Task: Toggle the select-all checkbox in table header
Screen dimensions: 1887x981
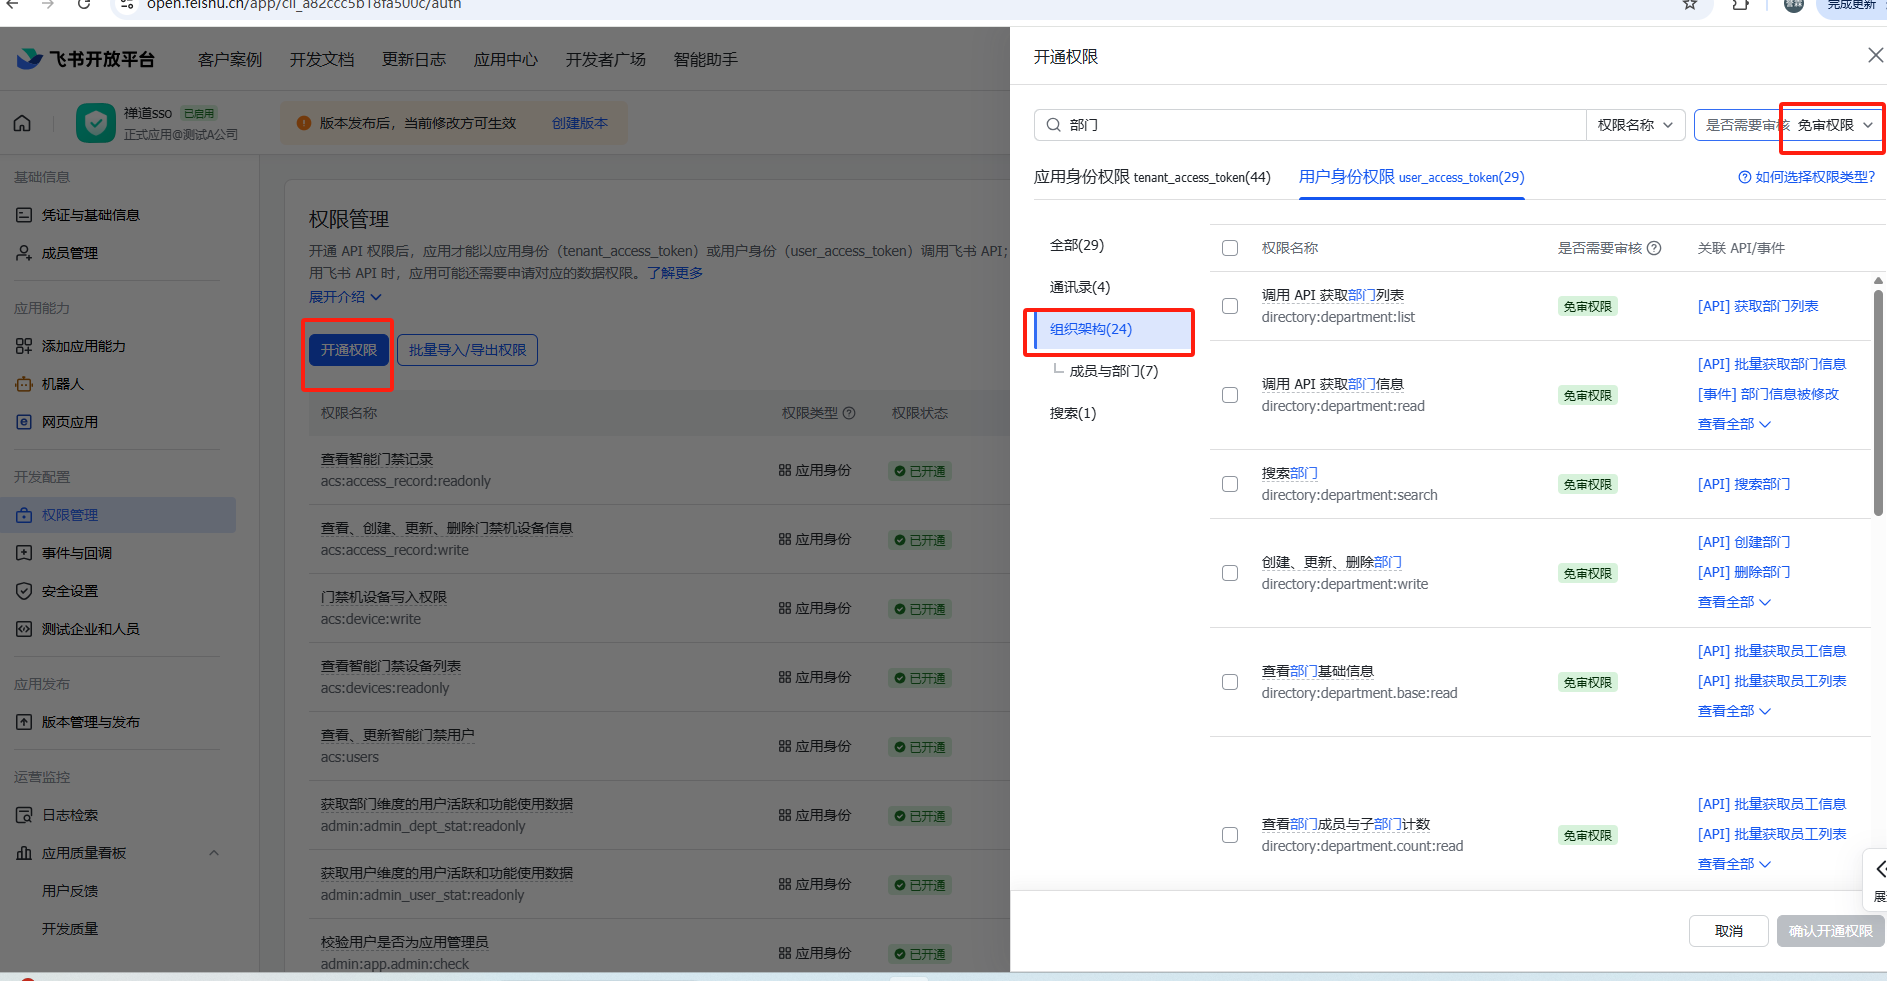Action: coord(1230,248)
